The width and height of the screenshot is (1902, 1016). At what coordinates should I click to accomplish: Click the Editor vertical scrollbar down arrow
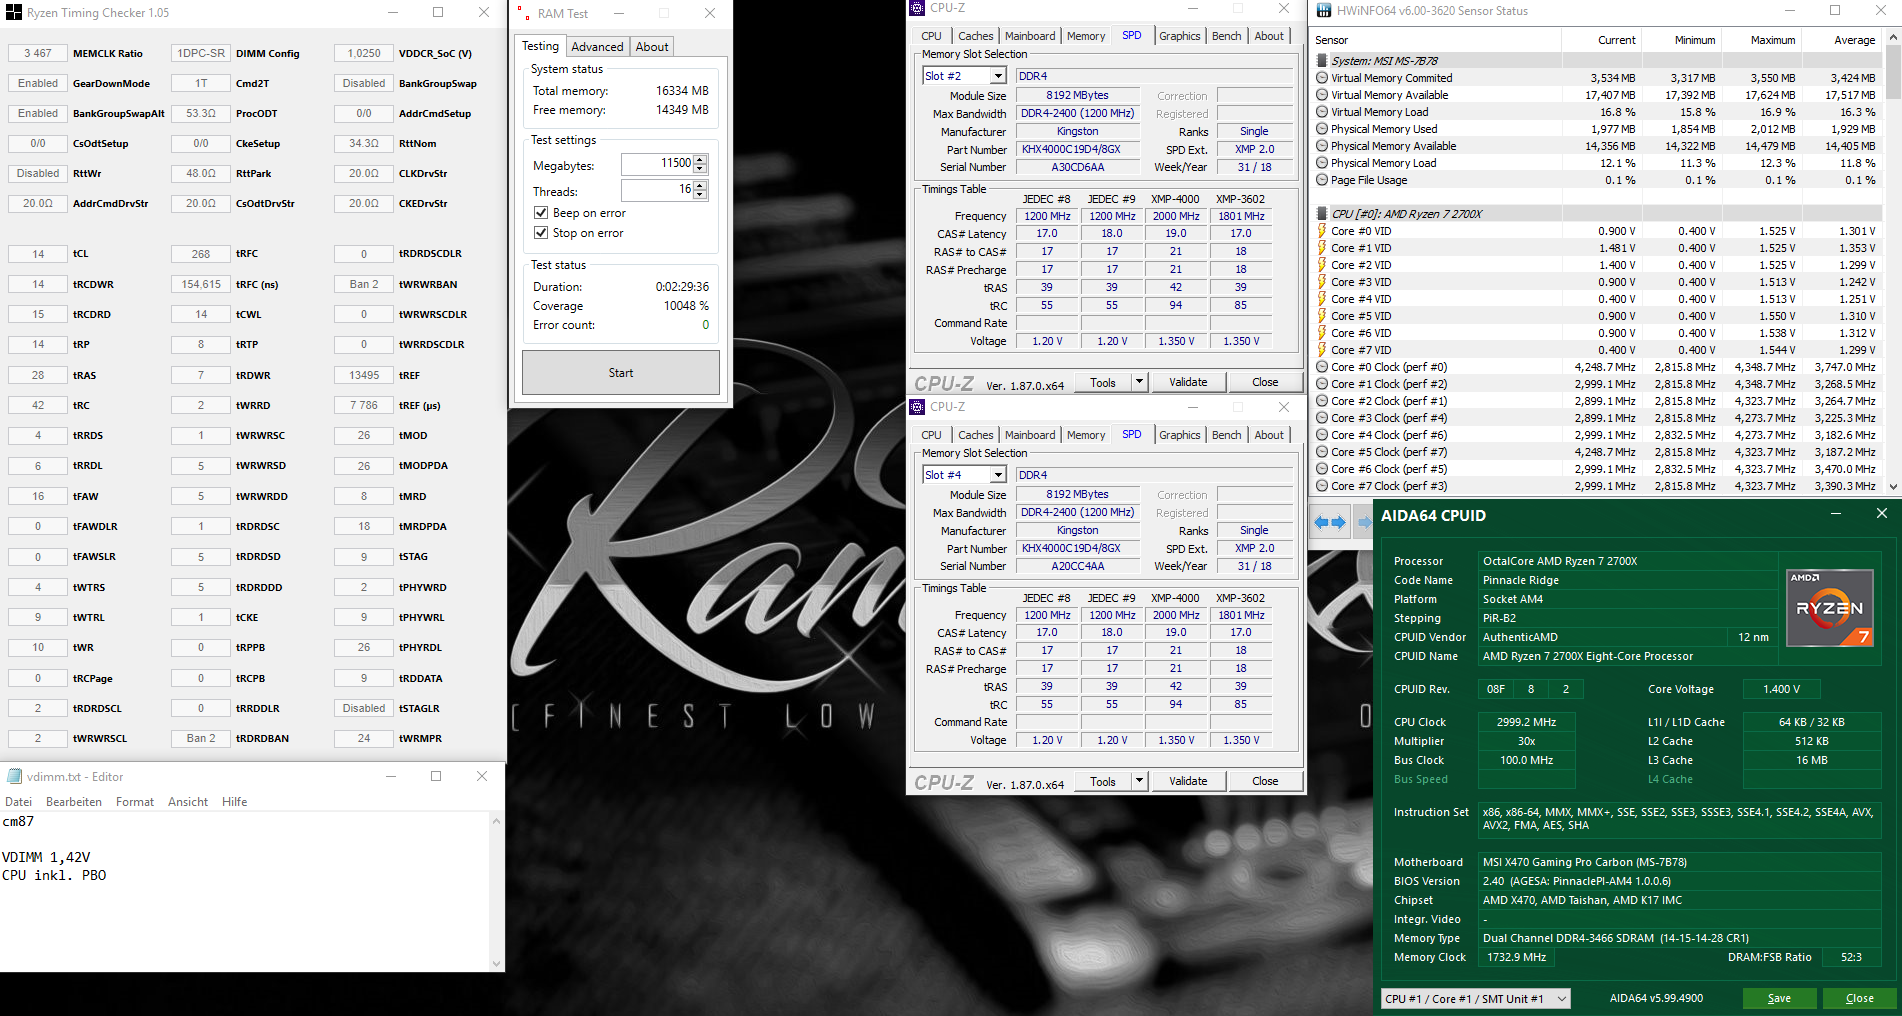[x=496, y=964]
